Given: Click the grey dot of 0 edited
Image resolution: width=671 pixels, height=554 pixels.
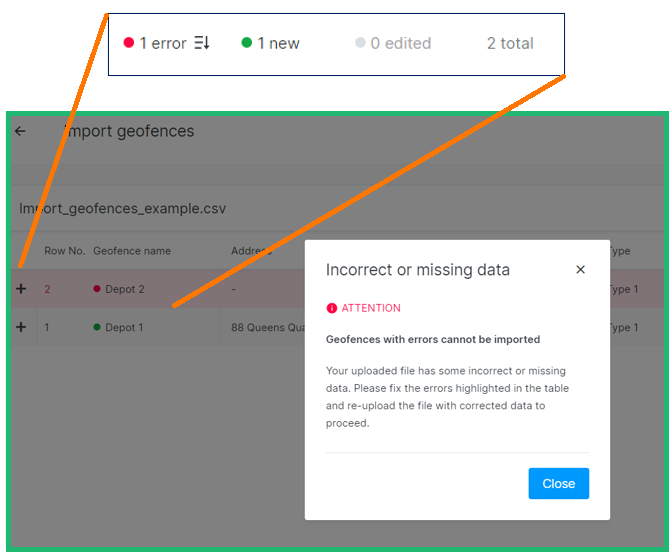Looking at the screenshot, I should (360, 43).
